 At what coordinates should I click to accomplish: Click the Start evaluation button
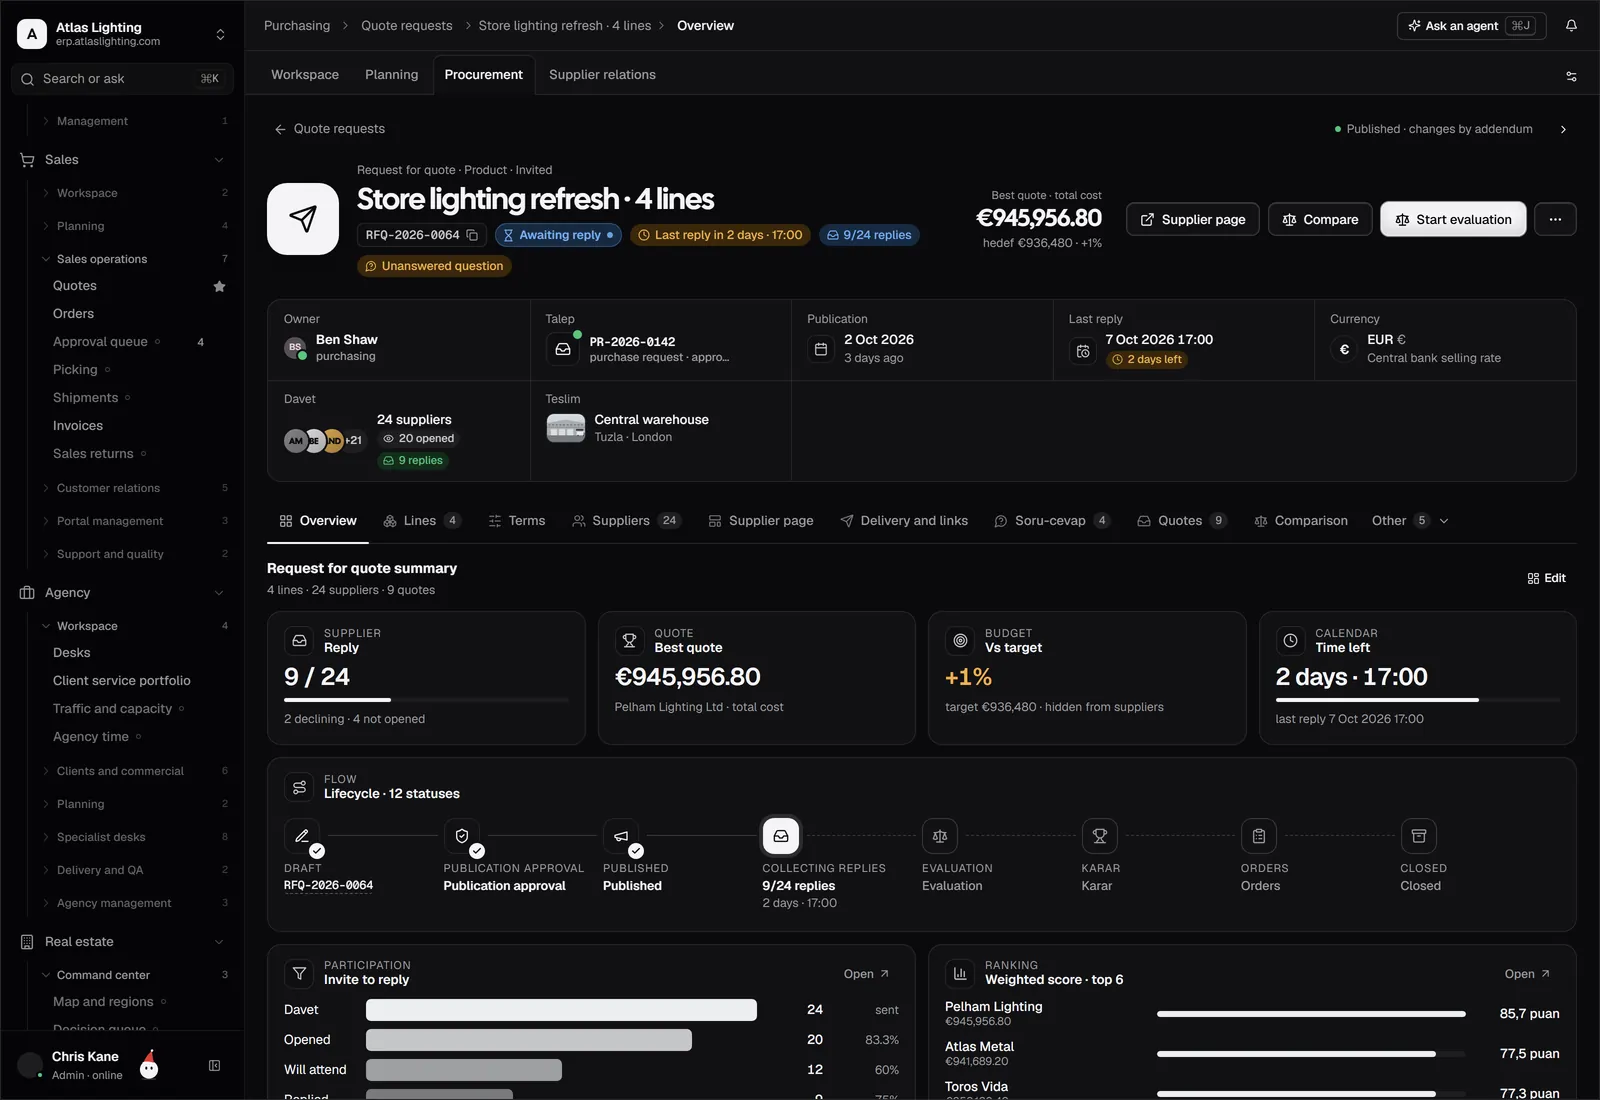pos(1453,219)
